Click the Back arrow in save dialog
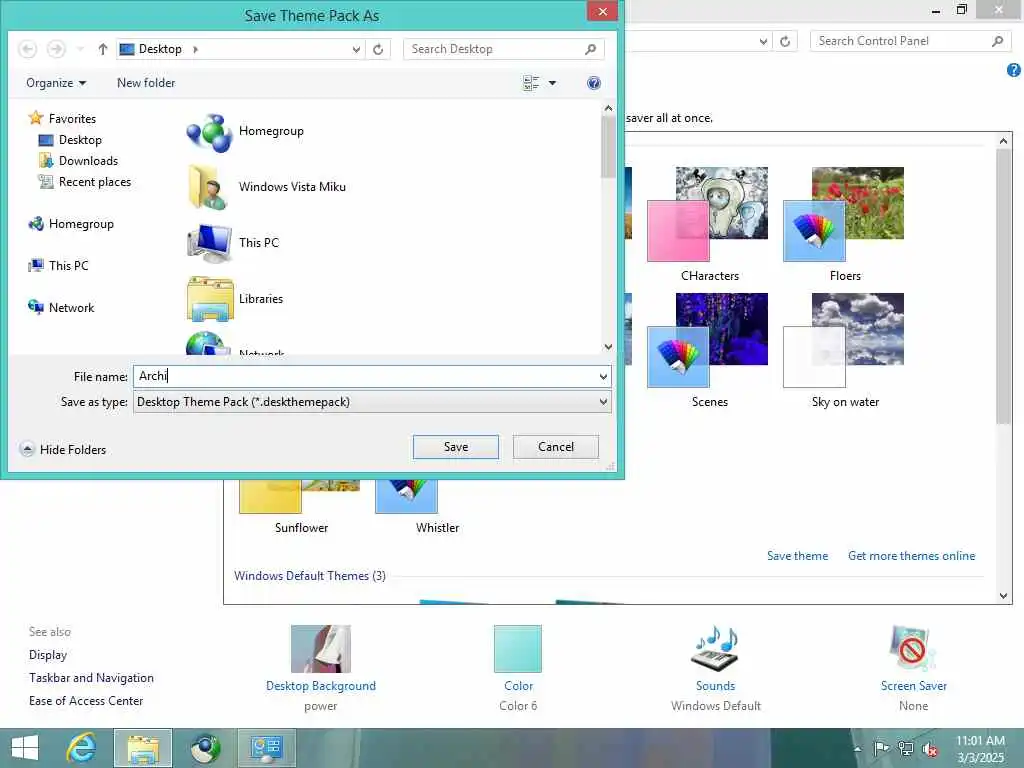Image resolution: width=1024 pixels, height=768 pixels. point(27,49)
